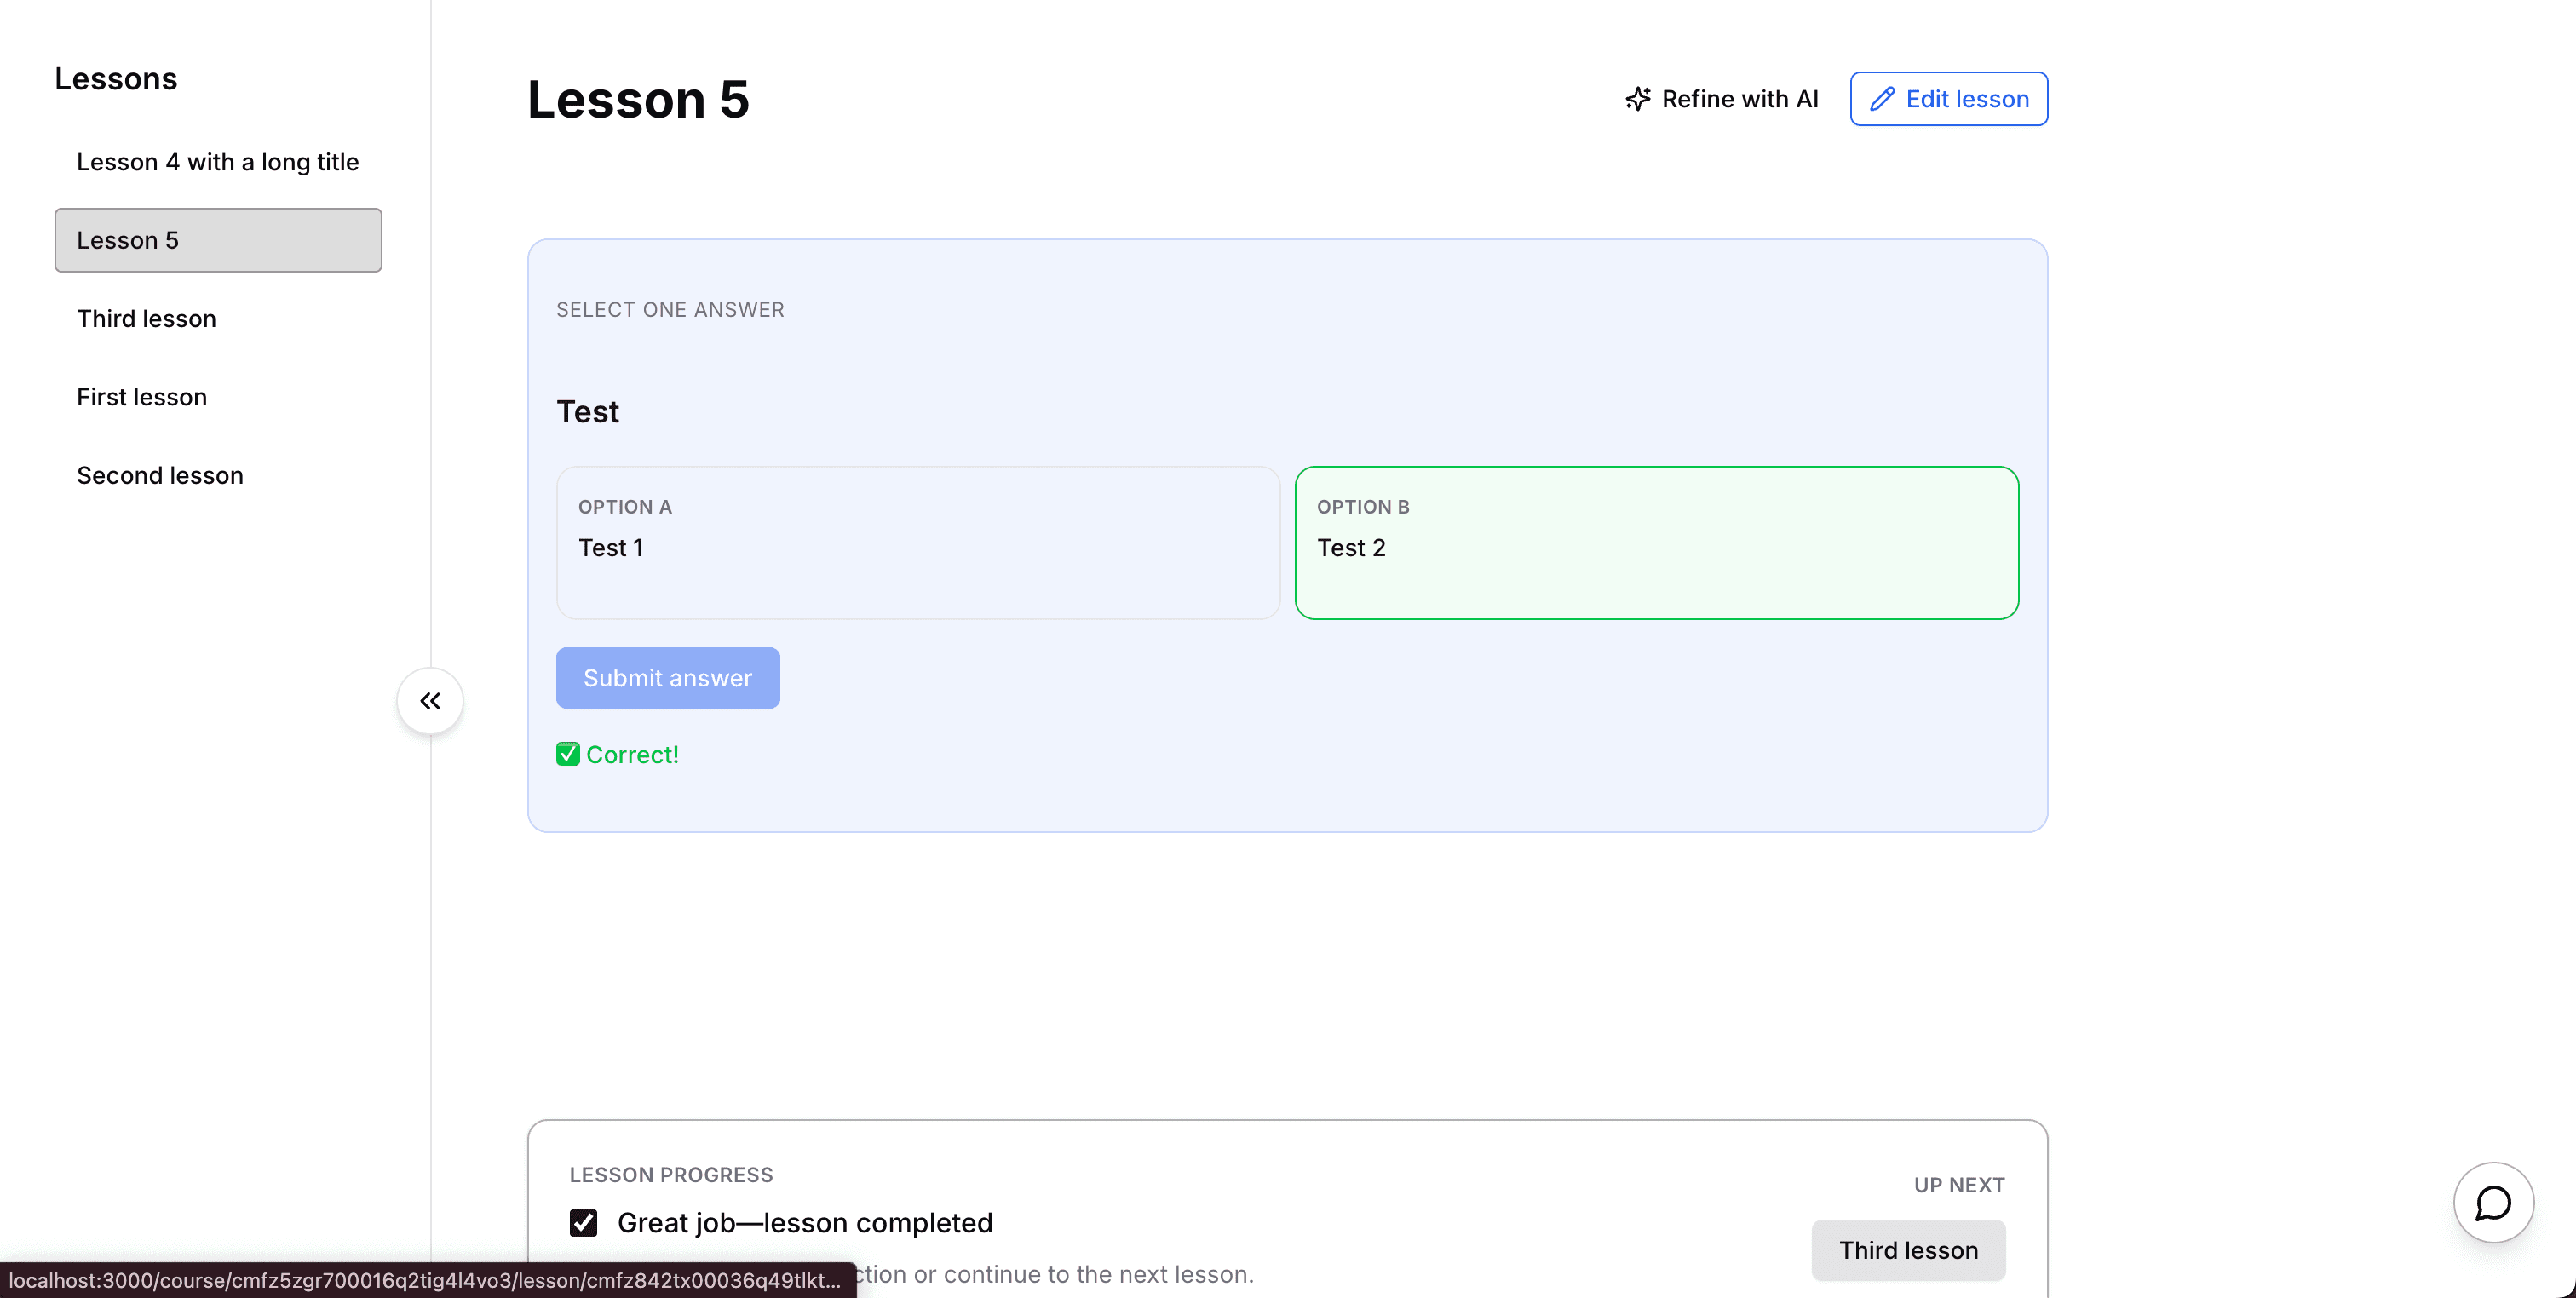Viewport: 2576px width, 1298px height.
Task: Click the pencil icon inside Edit lesson button
Action: click(x=1884, y=98)
